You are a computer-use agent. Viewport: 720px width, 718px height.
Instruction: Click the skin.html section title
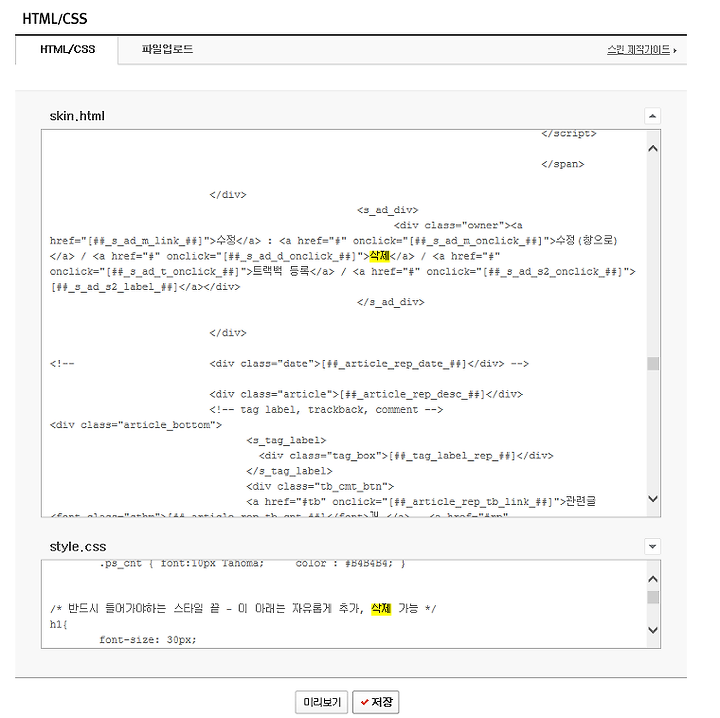coord(77,116)
